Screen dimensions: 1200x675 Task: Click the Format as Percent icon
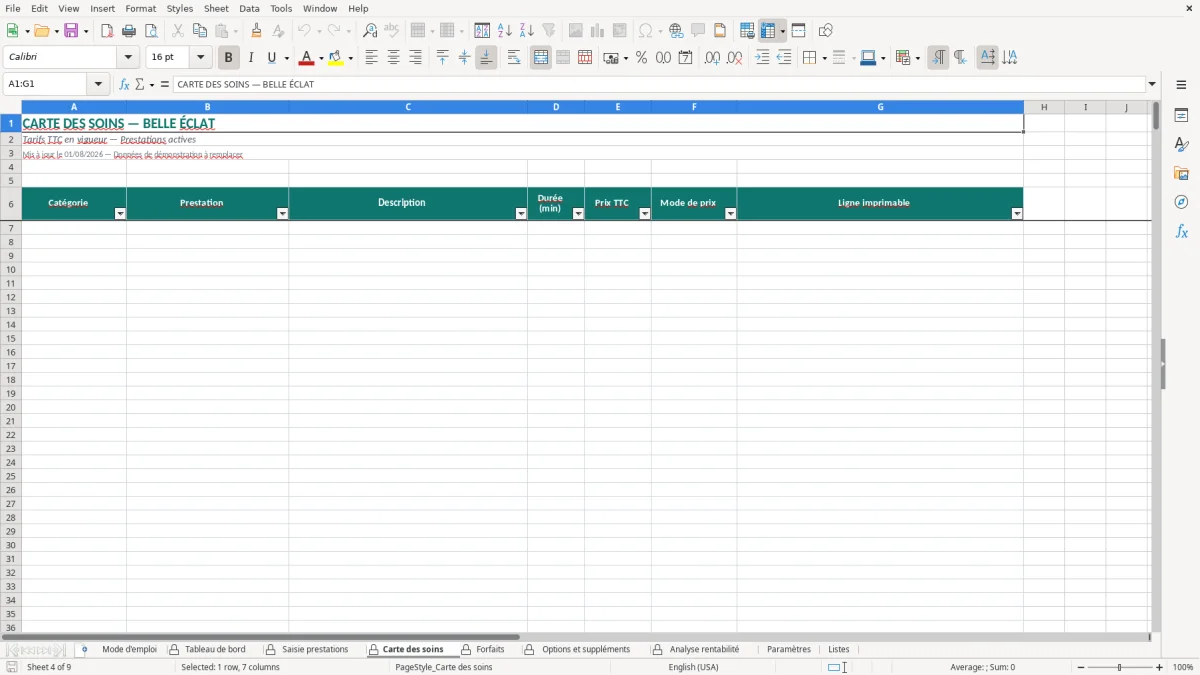(641, 58)
